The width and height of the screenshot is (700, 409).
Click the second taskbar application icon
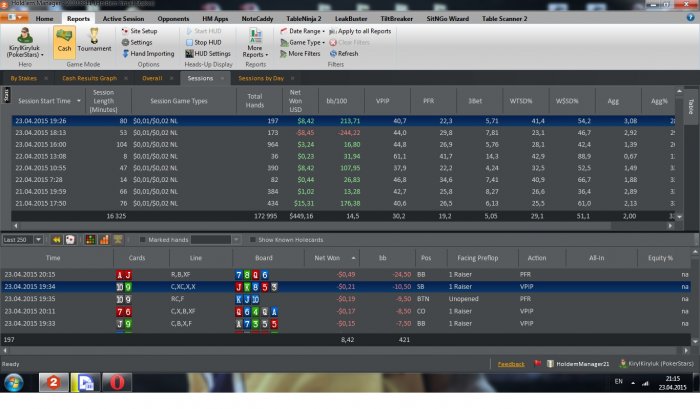point(85,383)
